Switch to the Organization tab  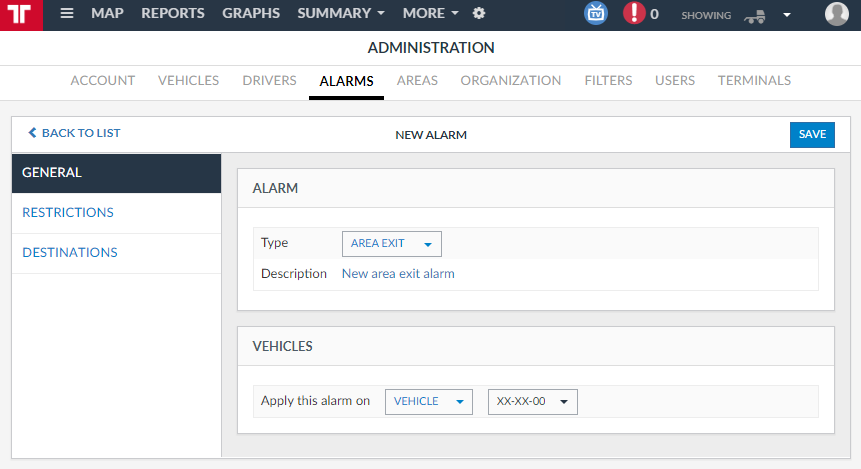coord(511,81)
